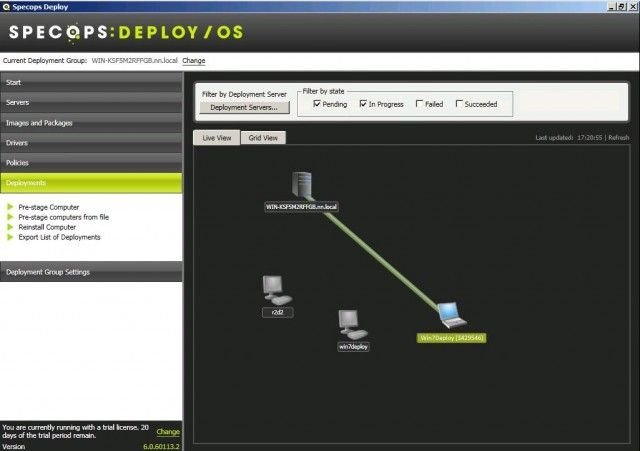Click the Specops Deploy title bar app icon
Screen dimensions: 640x451
[6, 7]
